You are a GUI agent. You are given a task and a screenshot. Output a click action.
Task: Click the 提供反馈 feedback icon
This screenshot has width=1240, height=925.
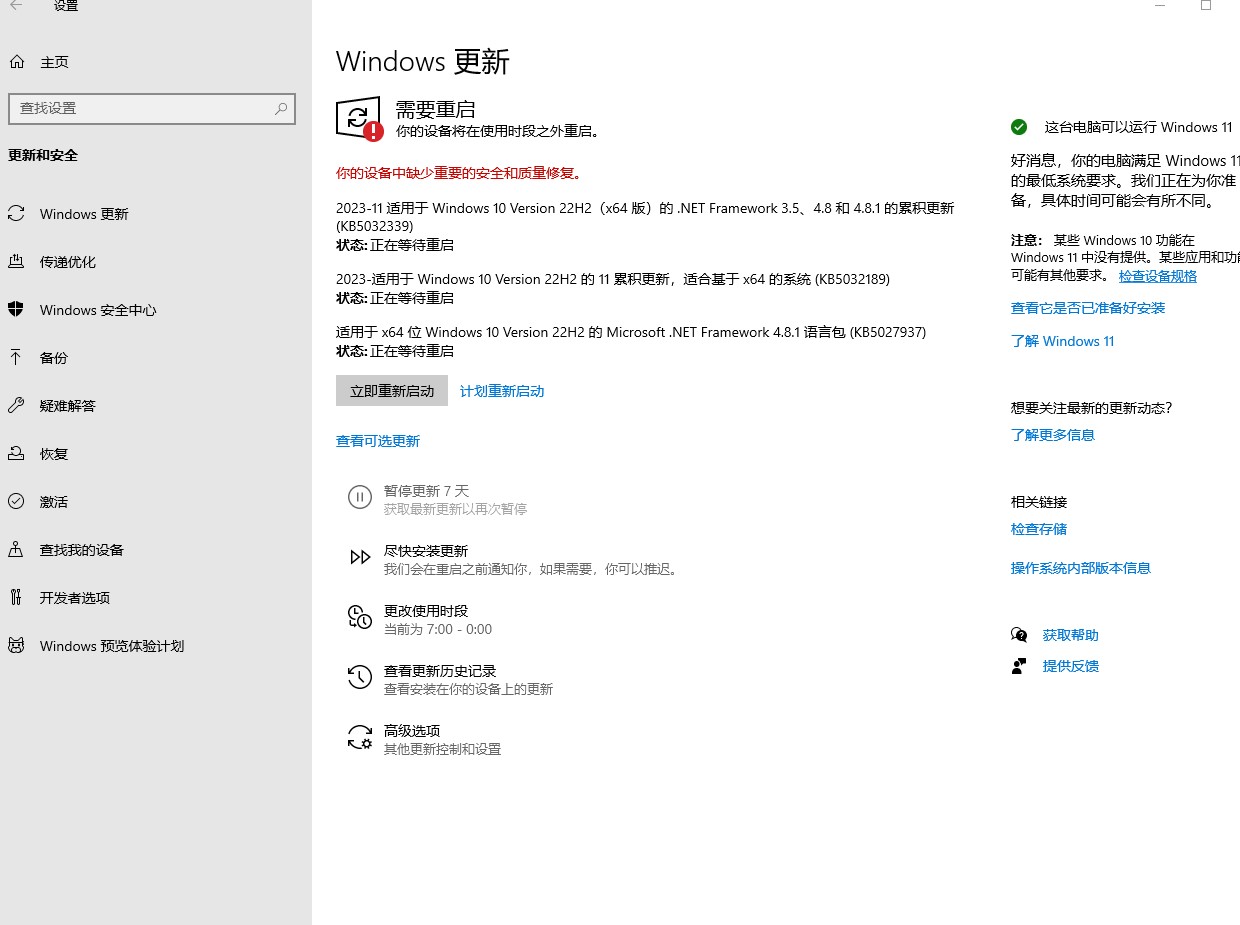1019,665
